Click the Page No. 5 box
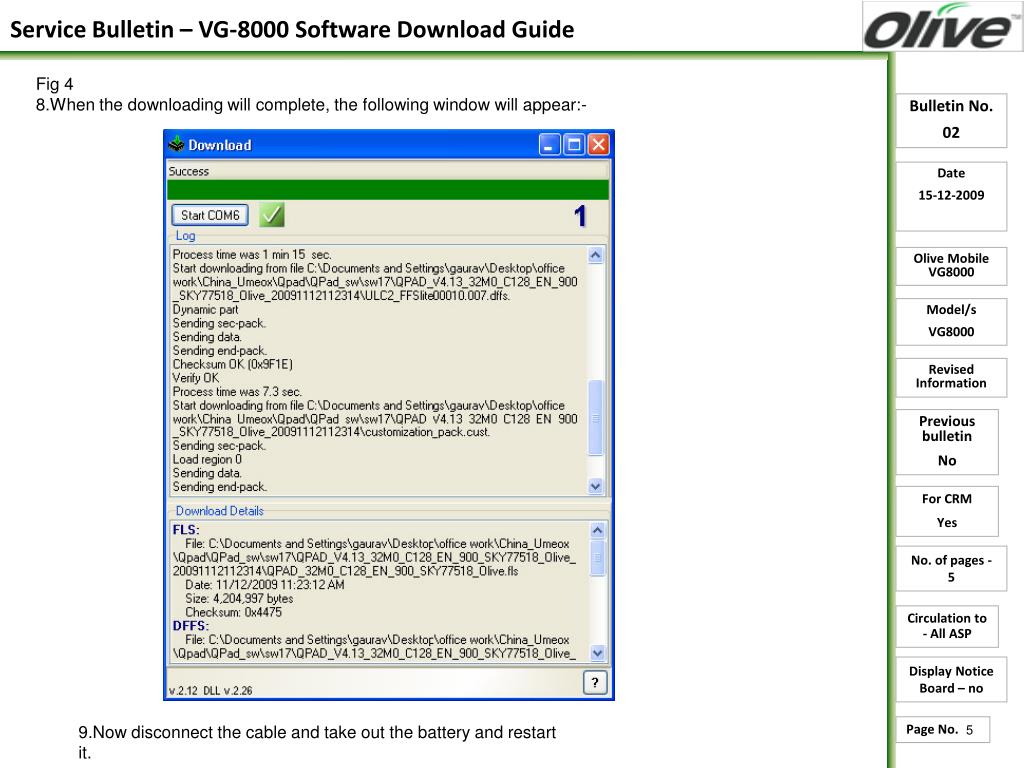 coord(942,729)
